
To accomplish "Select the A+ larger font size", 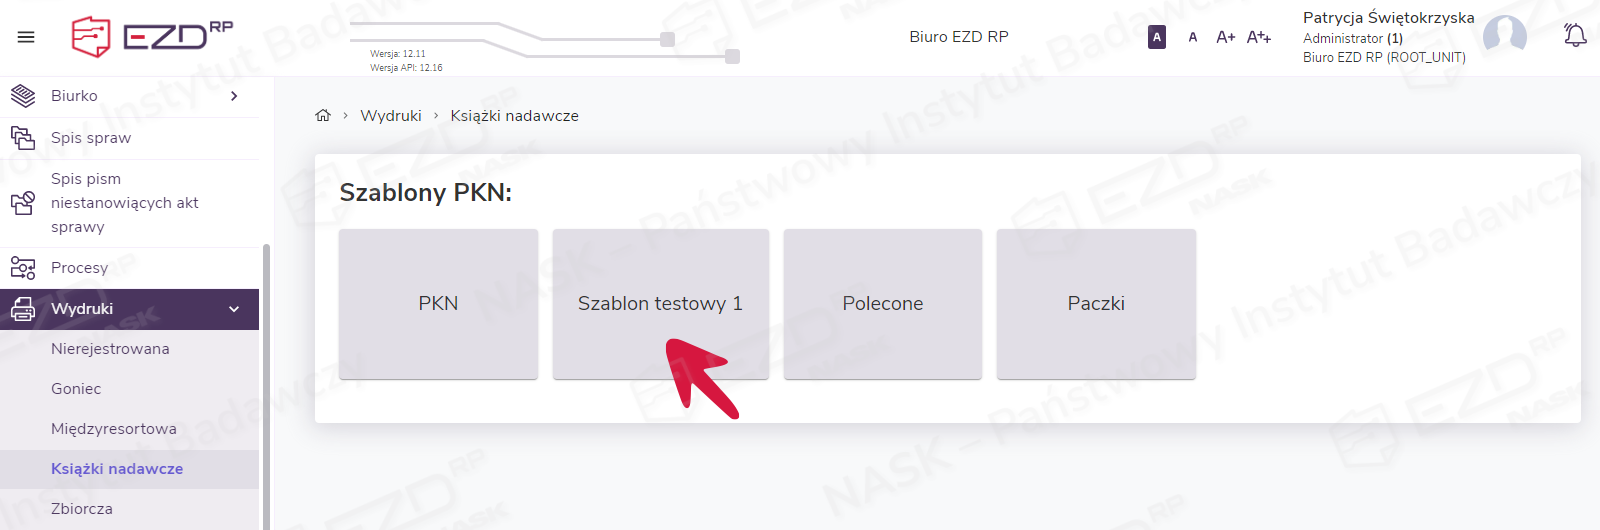I will (1225, 37).
